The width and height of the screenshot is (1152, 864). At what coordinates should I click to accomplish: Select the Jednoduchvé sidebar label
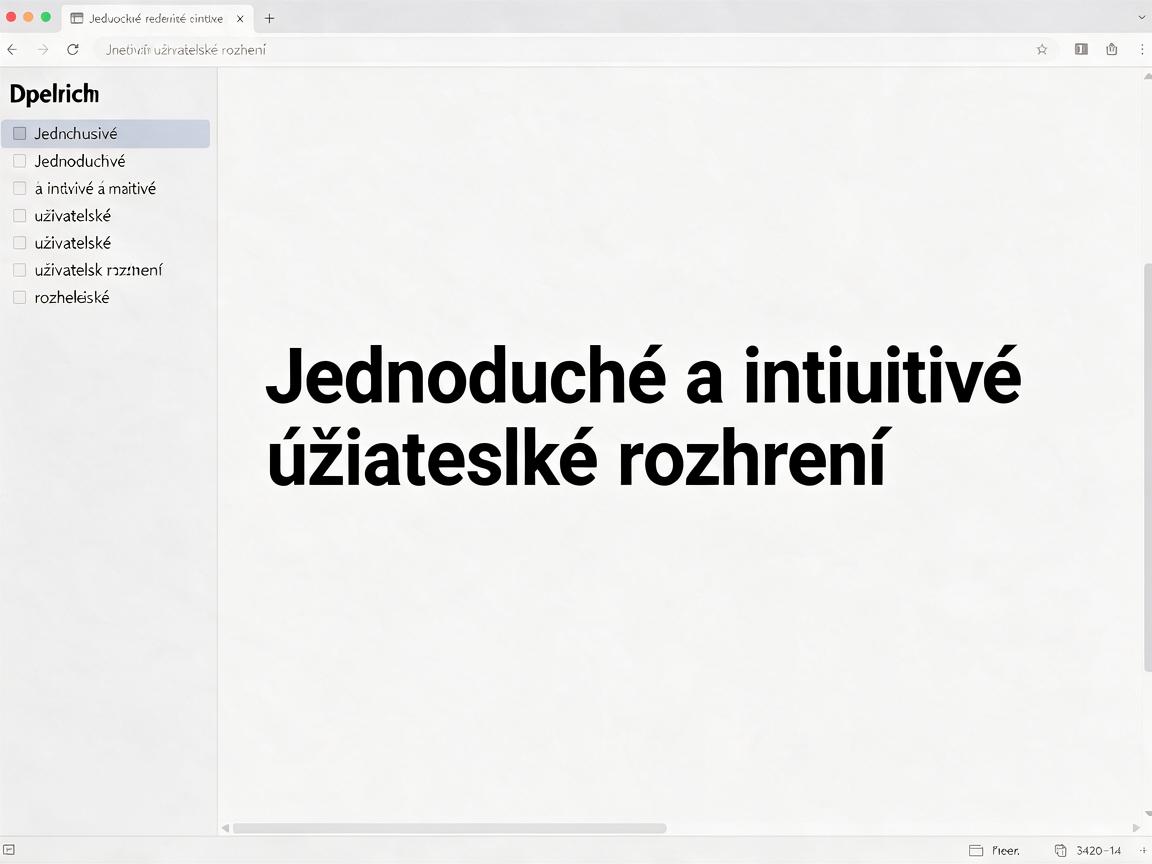pyautogui.click(x=80, y=161)
